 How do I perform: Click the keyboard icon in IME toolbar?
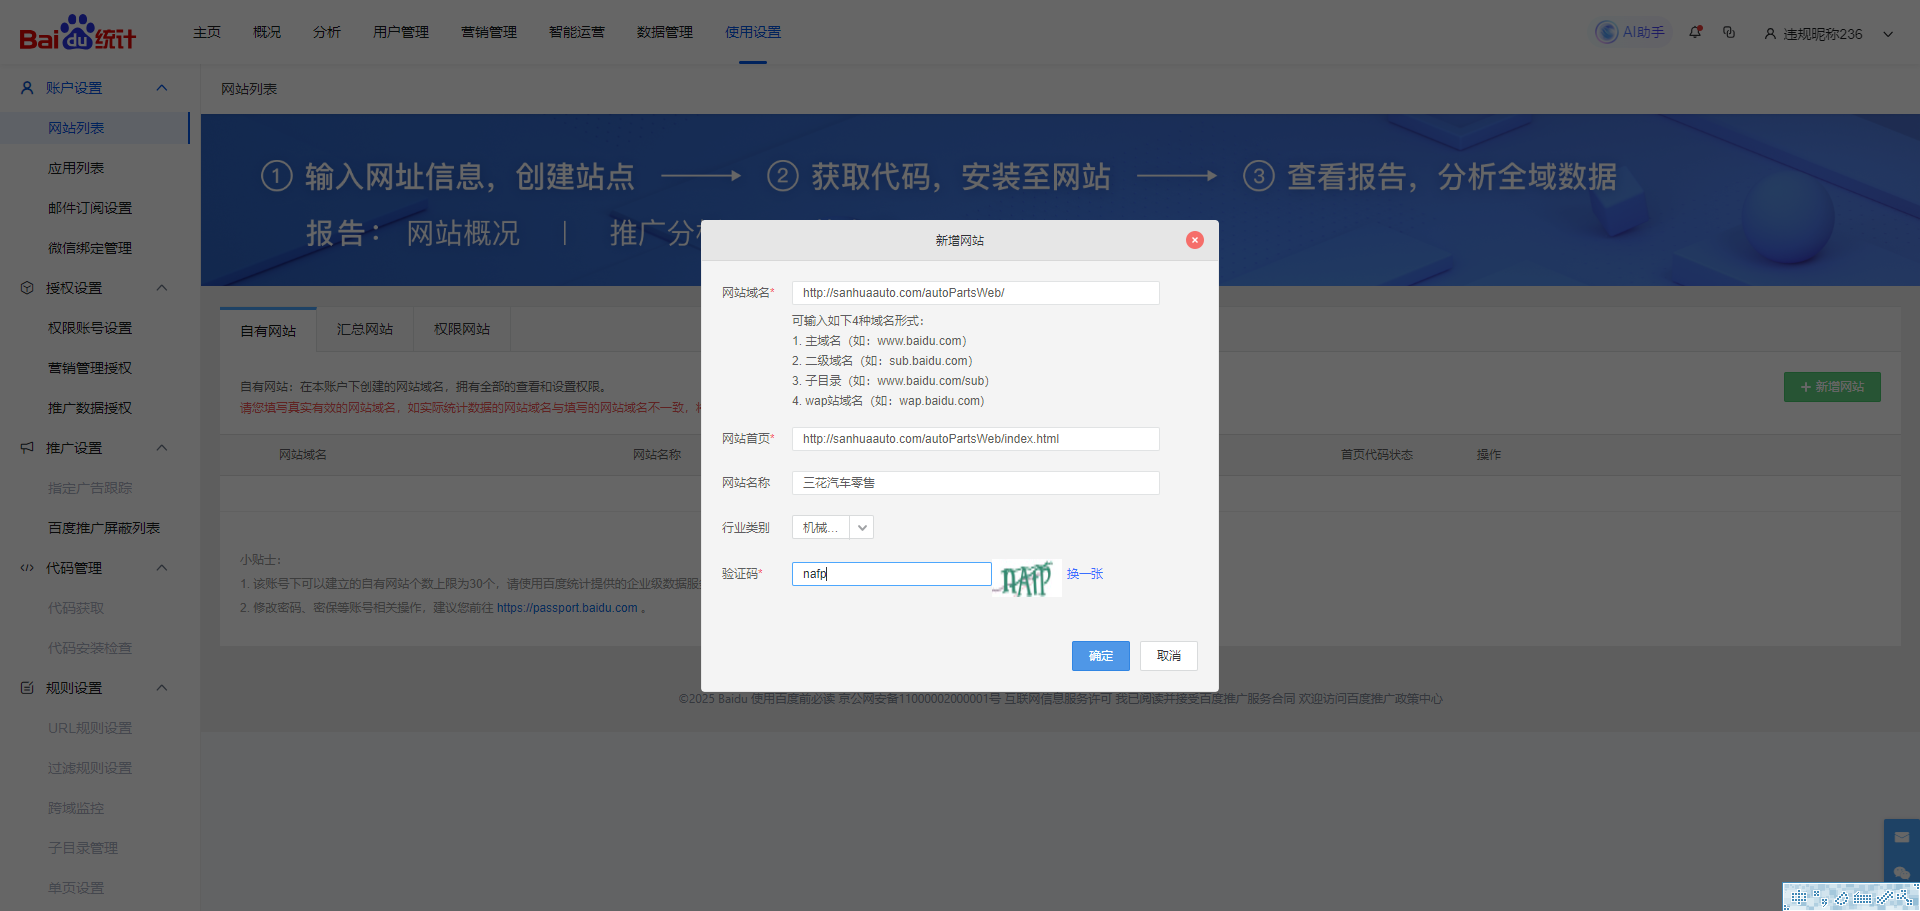point(1862,898)
